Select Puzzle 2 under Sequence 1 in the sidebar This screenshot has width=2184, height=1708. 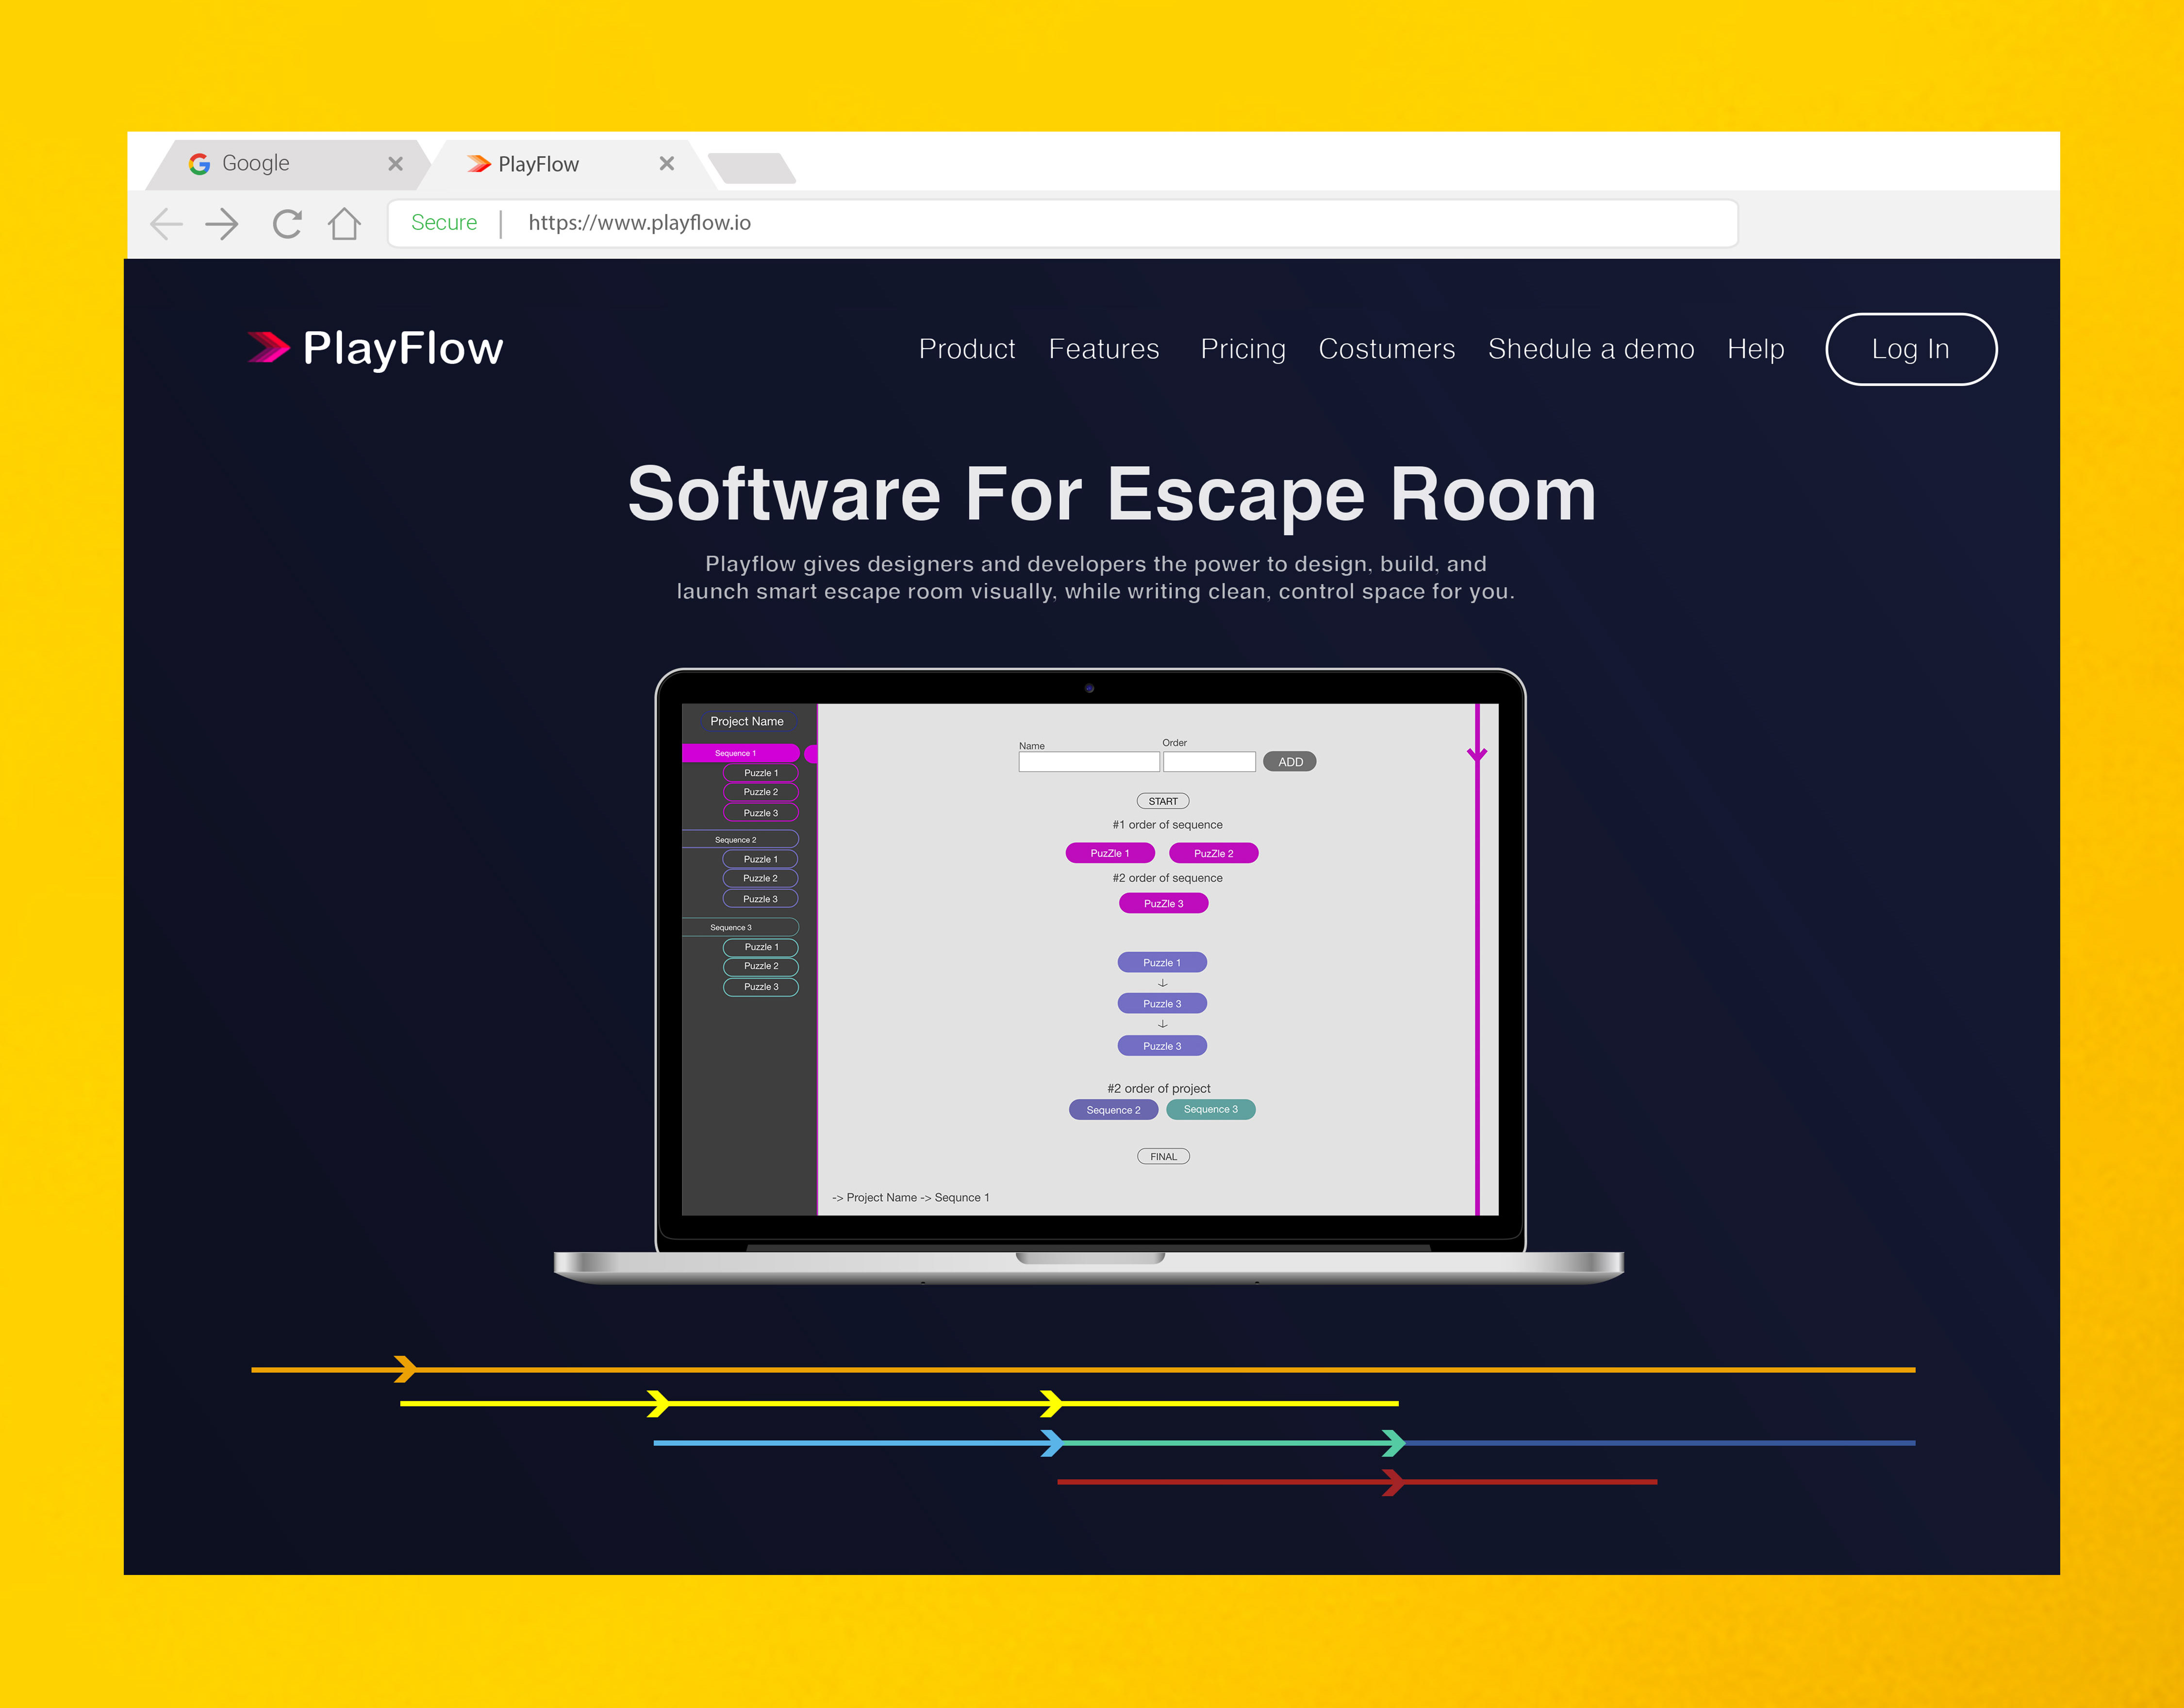pos(761,792)
